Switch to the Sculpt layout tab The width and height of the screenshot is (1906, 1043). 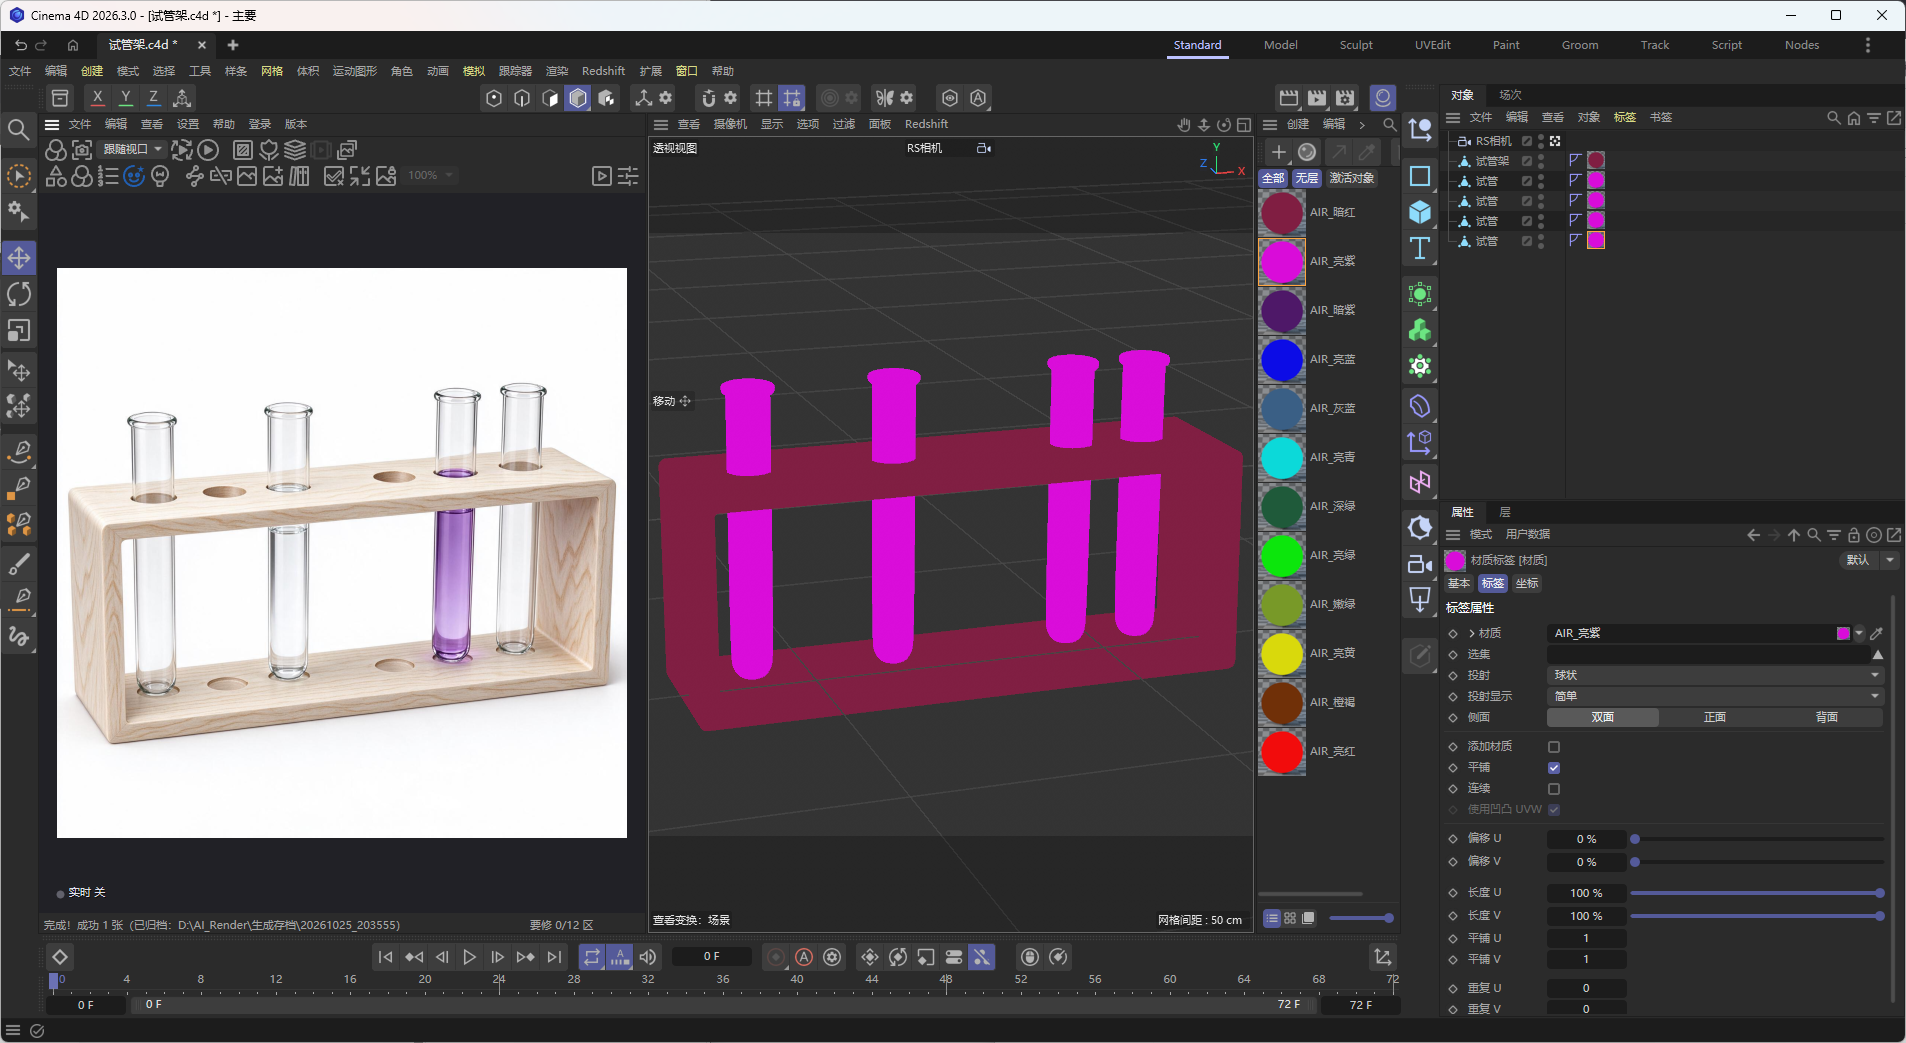[1356, 45]
